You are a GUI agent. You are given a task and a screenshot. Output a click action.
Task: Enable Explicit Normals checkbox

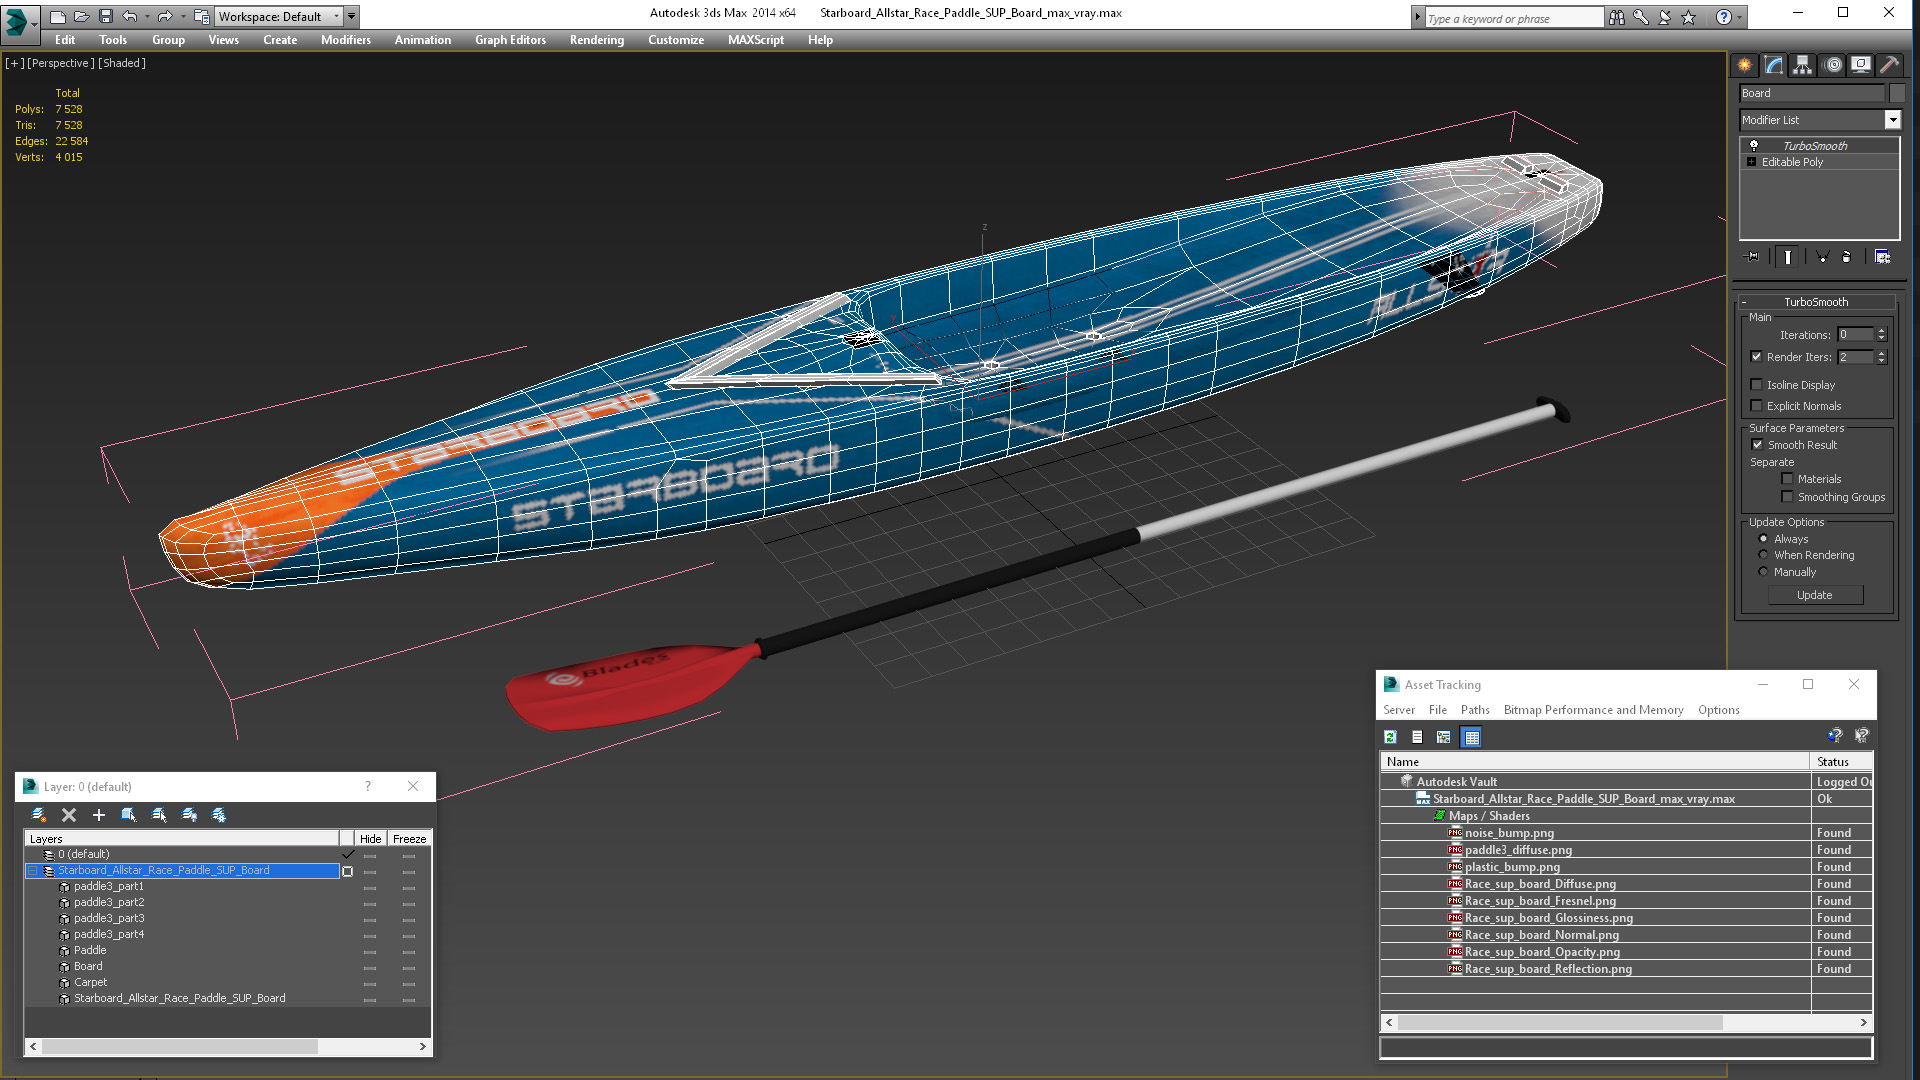[x=1757, y=406]
